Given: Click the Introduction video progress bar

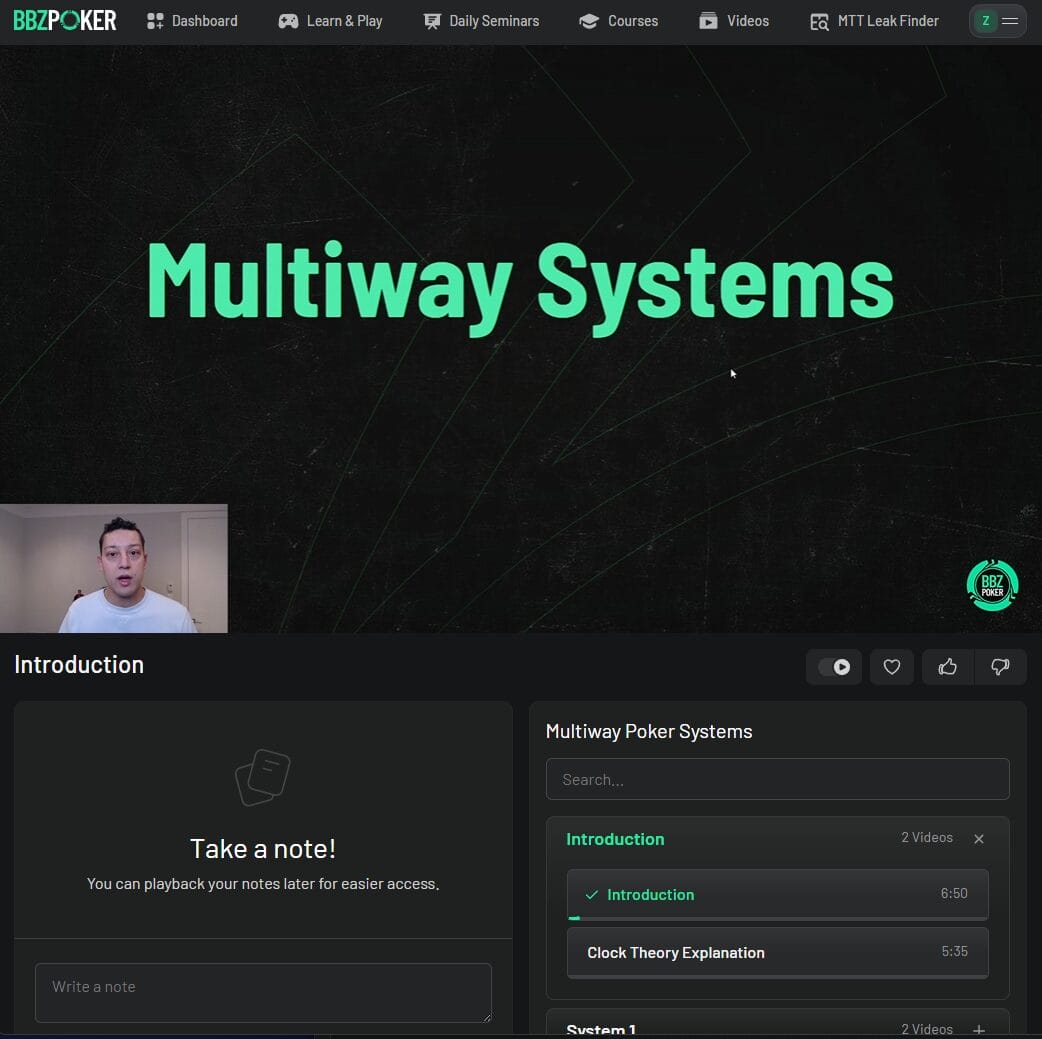Looking at the screenshot, I should point(777,917).
